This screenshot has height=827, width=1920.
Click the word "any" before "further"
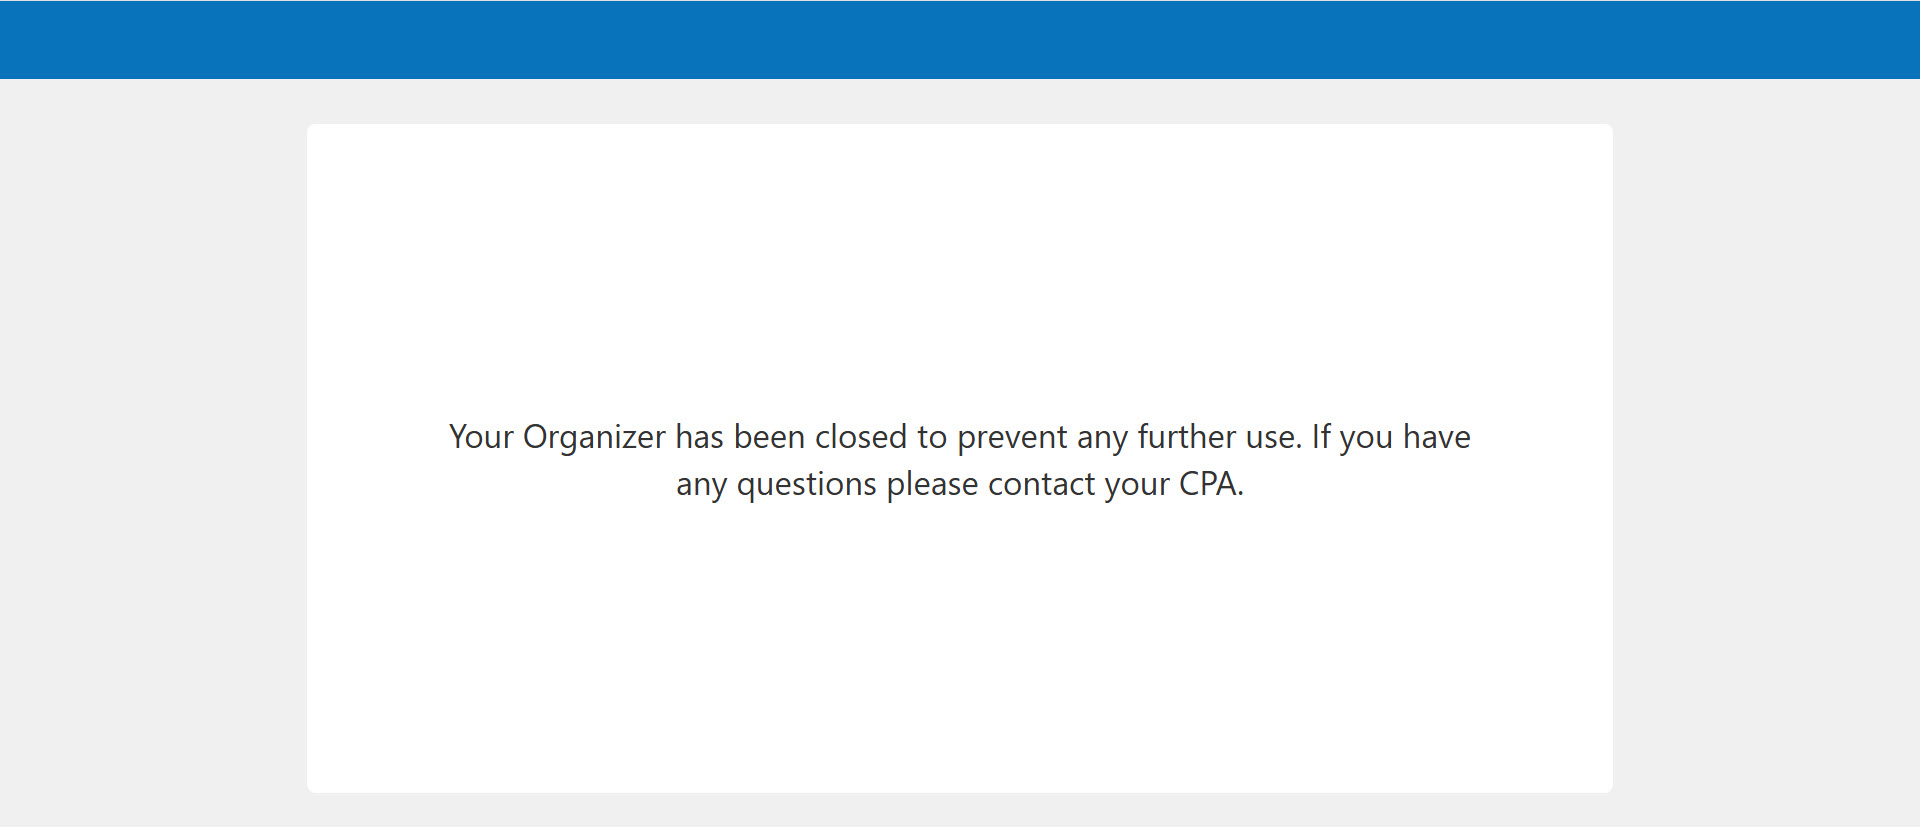1102,437
